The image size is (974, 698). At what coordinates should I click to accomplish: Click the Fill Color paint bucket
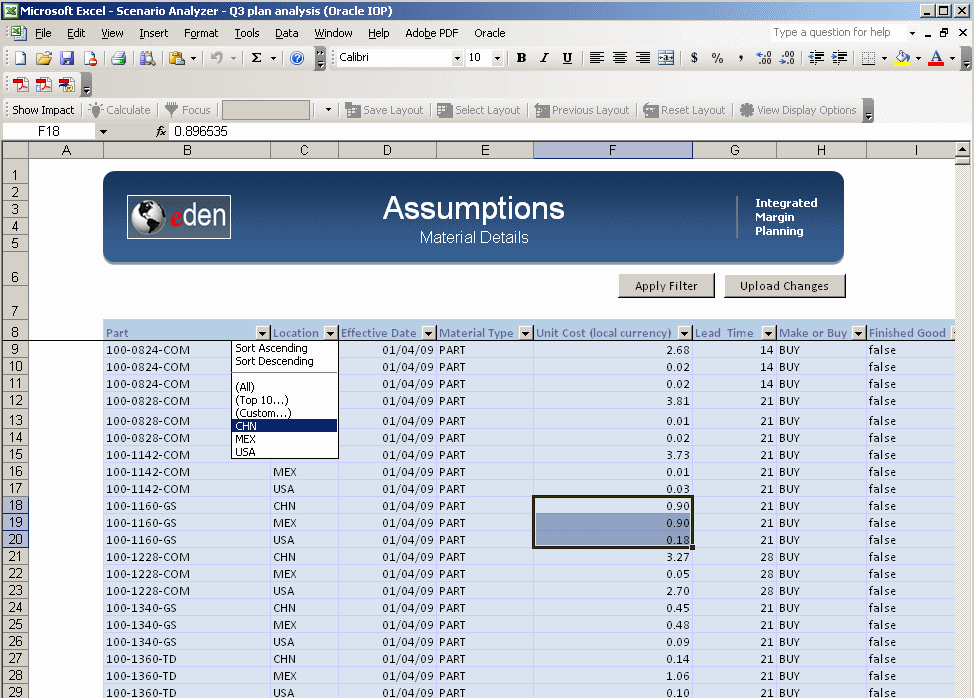point(903,58)
